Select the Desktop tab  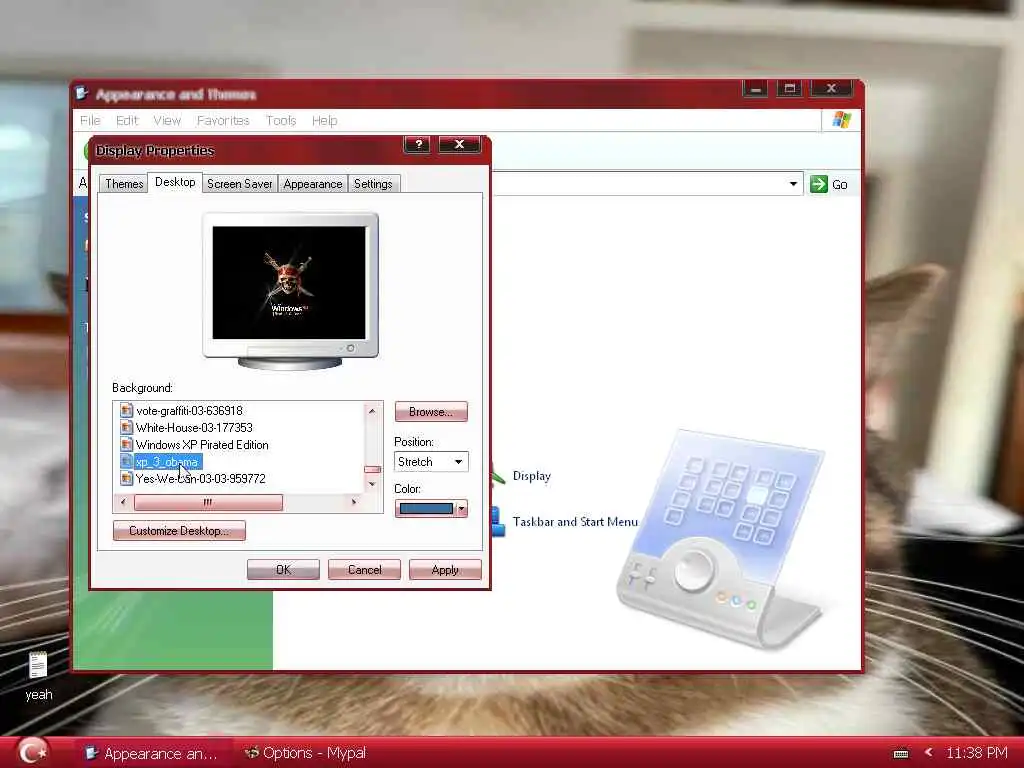click(174, 182)
